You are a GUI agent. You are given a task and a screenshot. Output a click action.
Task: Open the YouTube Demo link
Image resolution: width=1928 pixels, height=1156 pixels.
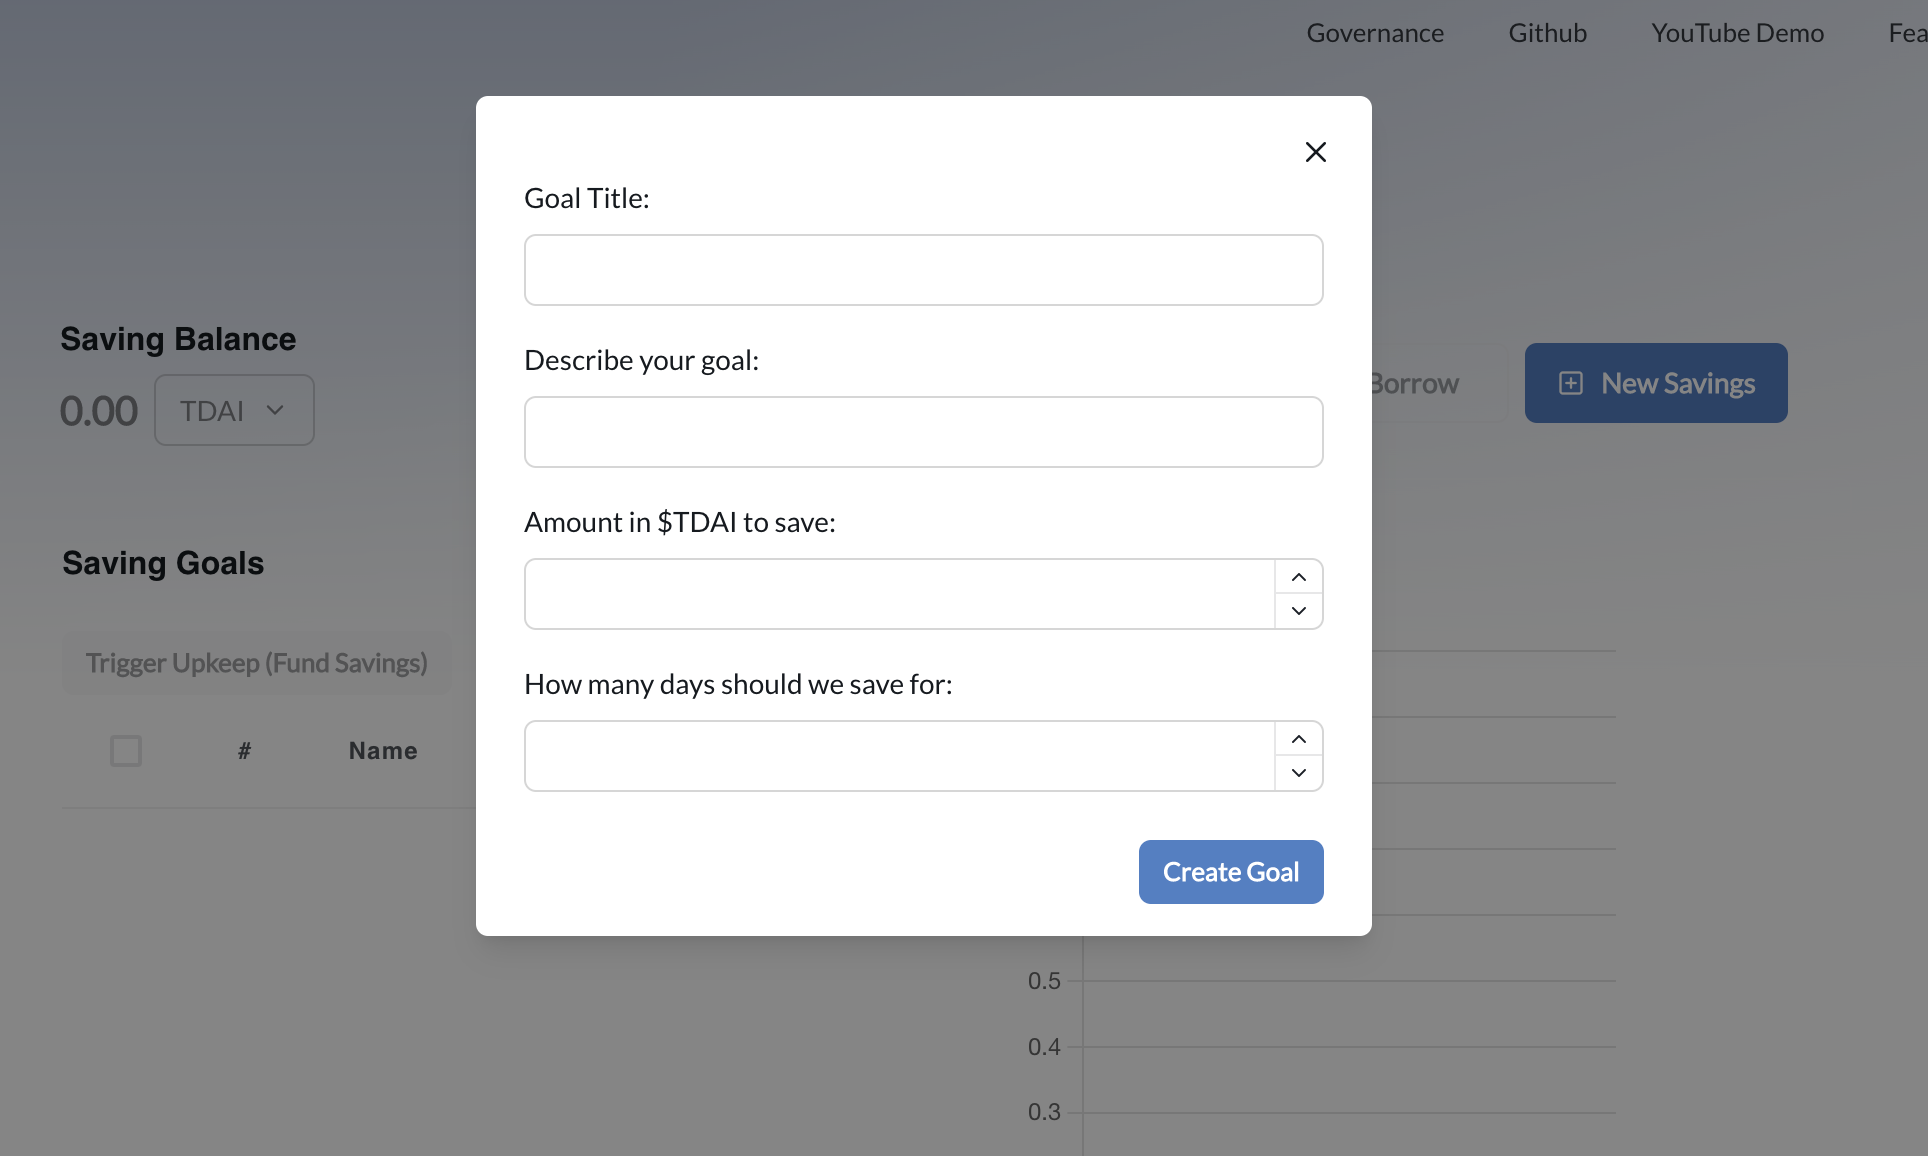(1737, 33)
